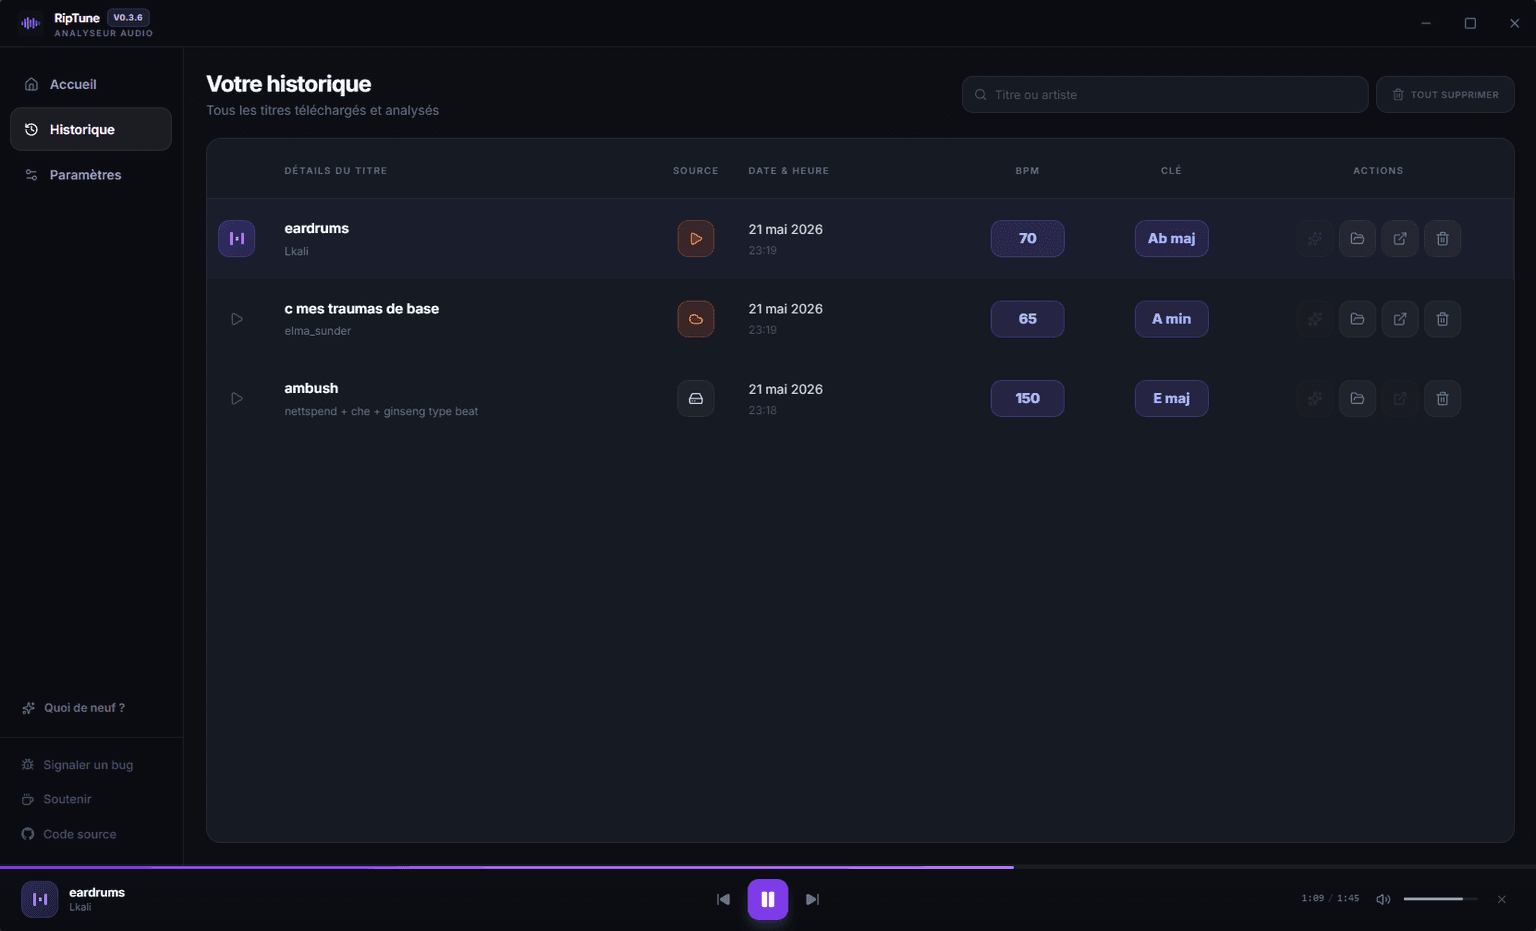Click the now-playing eardrums artwork in player bar
This screenshot has width=1536, height=931.
(x=40, y=899)
